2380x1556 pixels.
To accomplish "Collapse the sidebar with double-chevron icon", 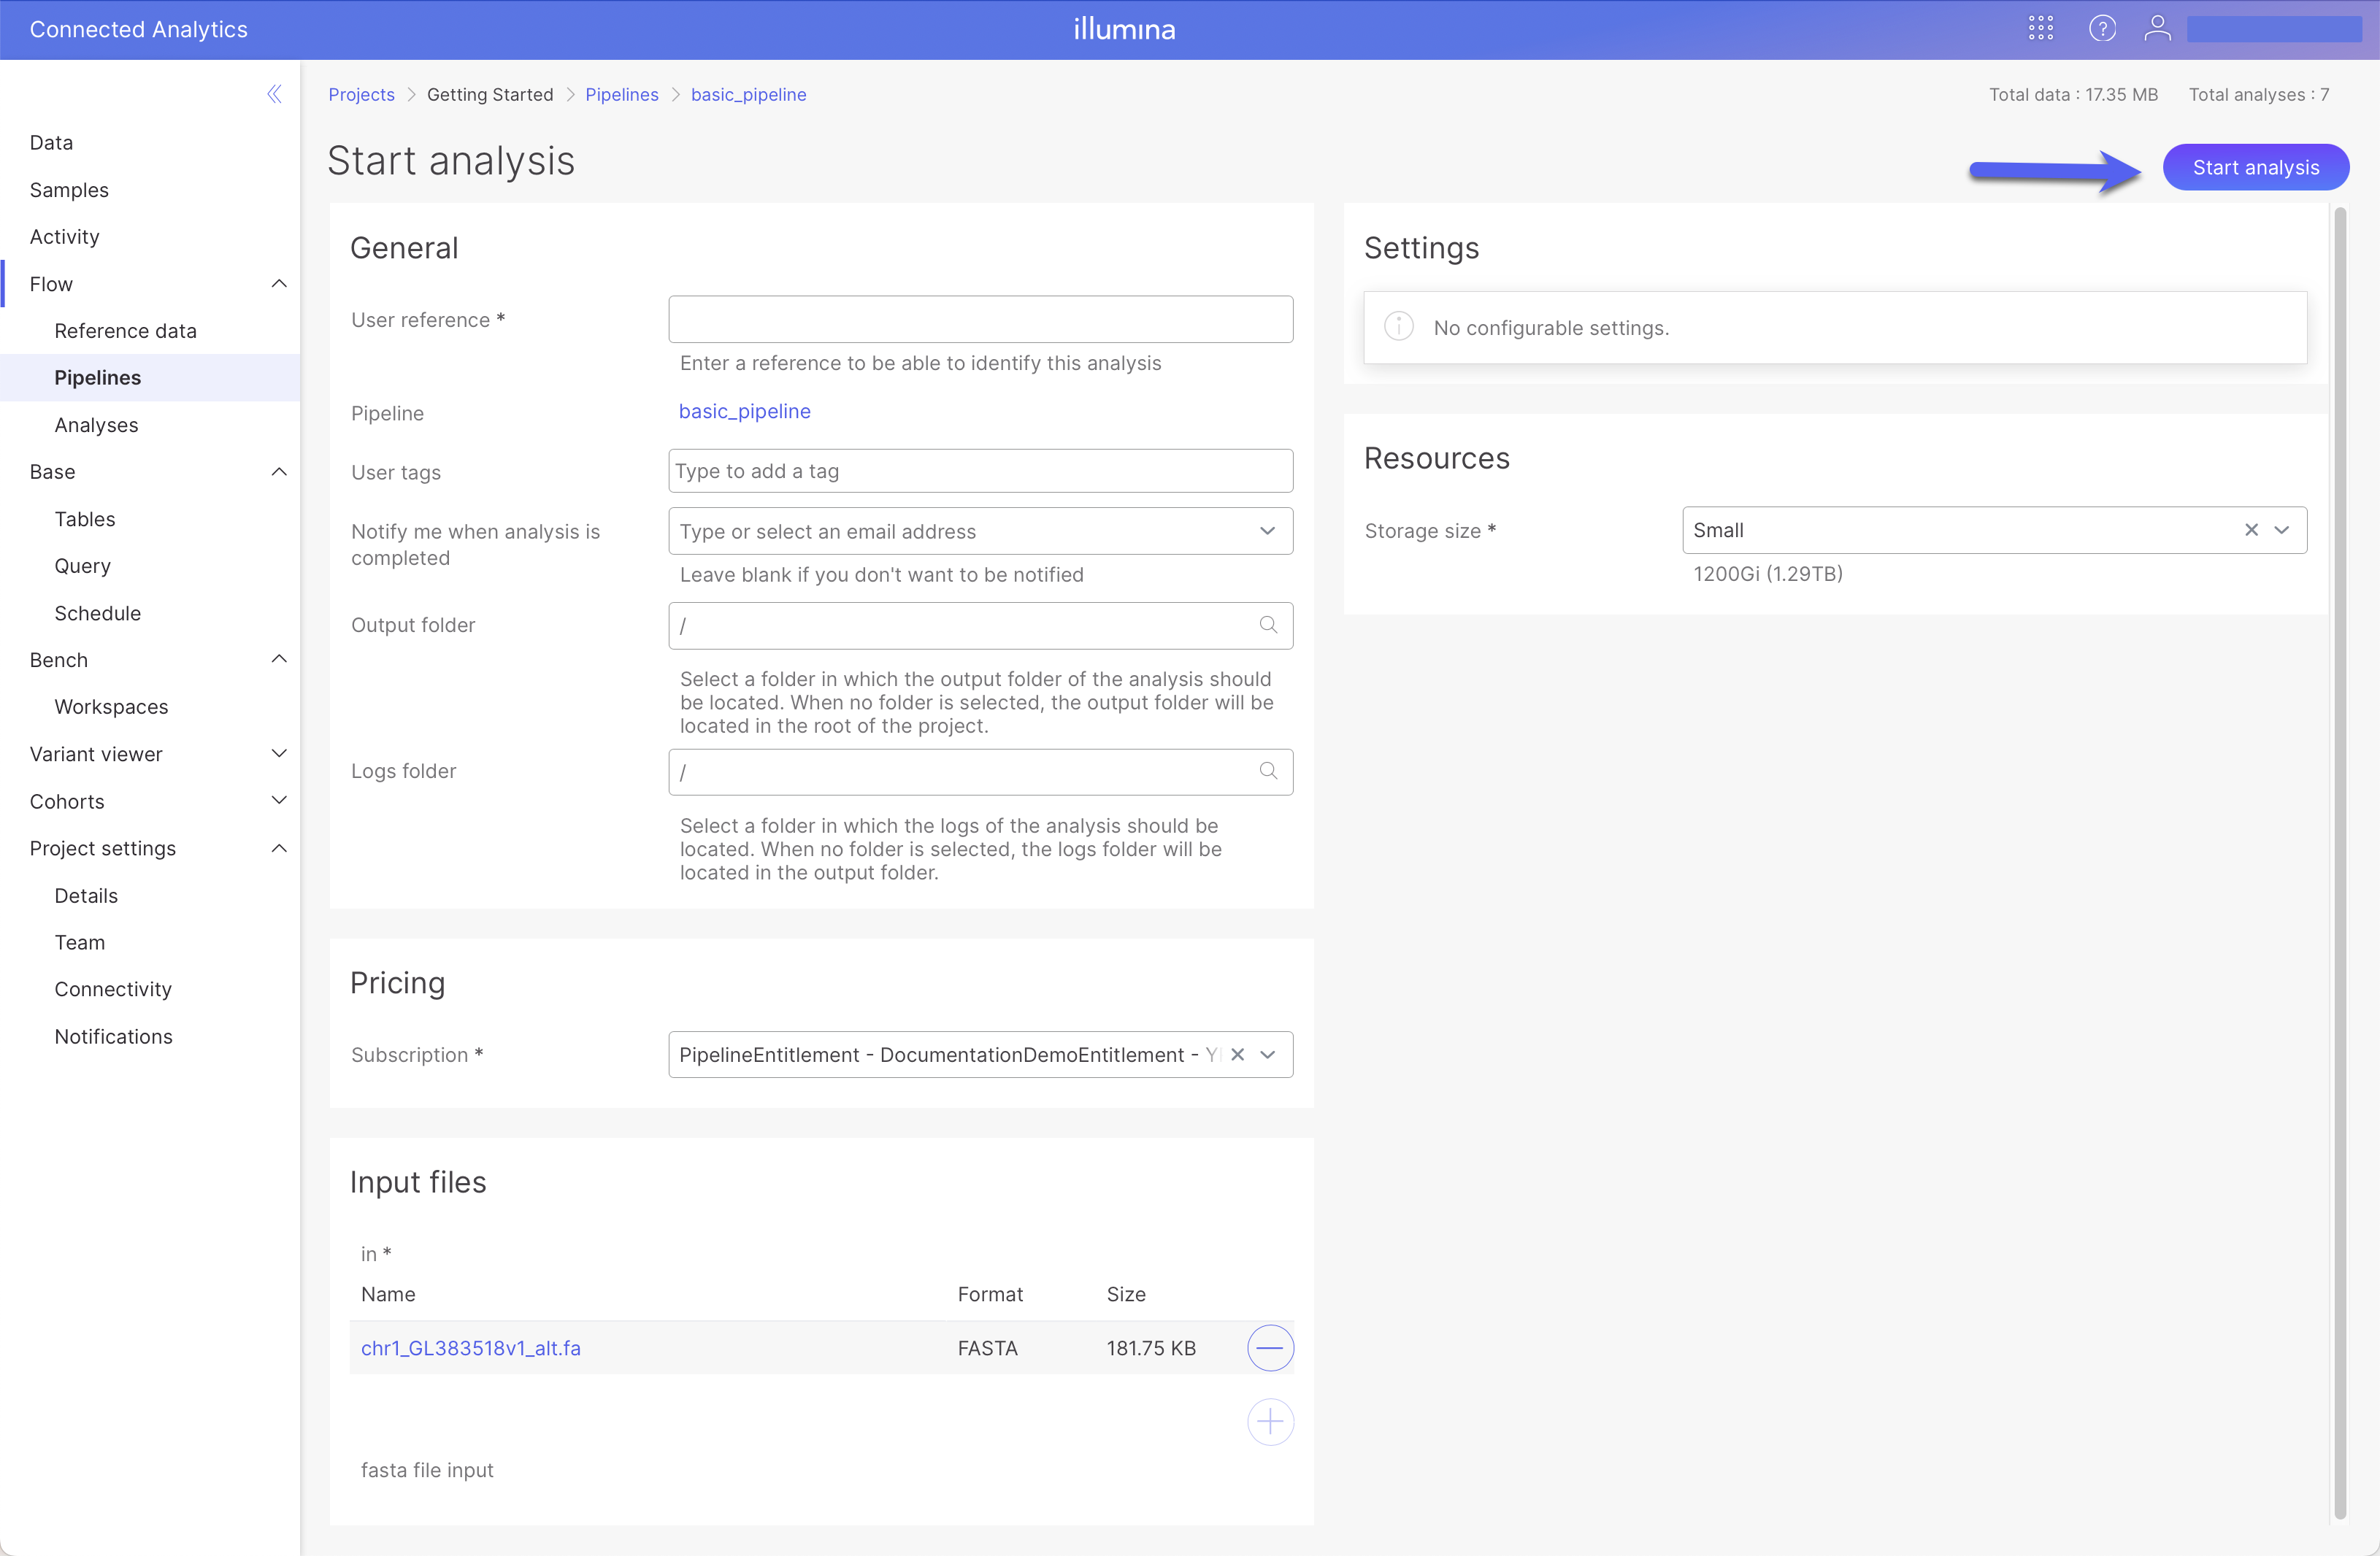I will click(x=274, y=94).
